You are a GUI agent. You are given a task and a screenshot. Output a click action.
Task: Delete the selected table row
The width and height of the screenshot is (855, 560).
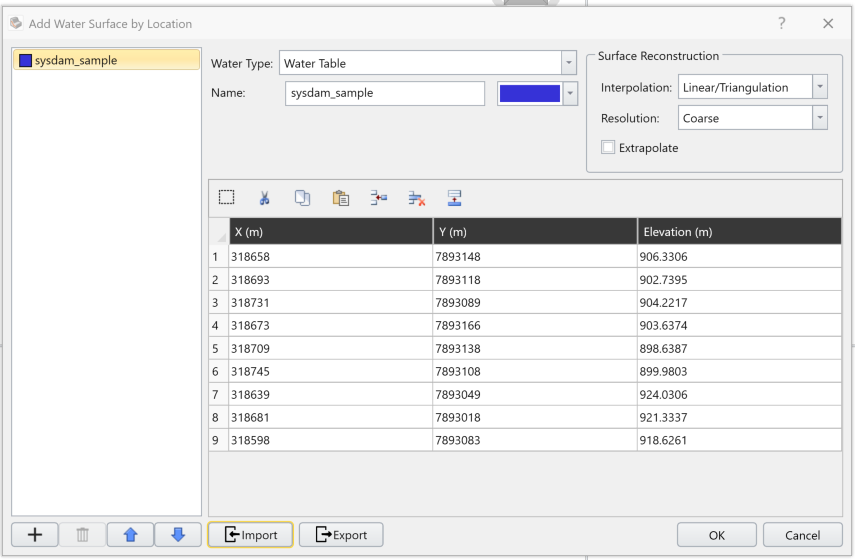tap(416, 198)
